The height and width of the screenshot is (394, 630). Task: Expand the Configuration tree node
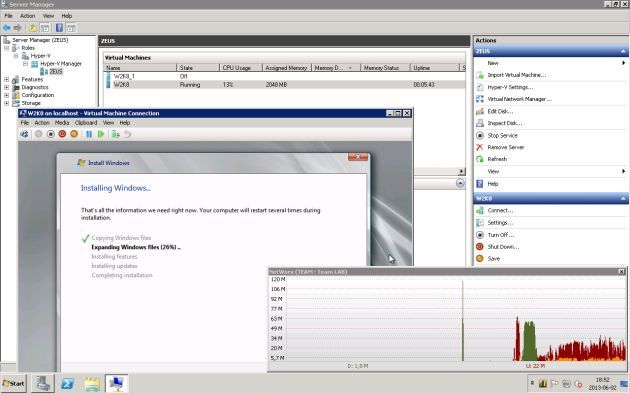[x=6, y=95]
